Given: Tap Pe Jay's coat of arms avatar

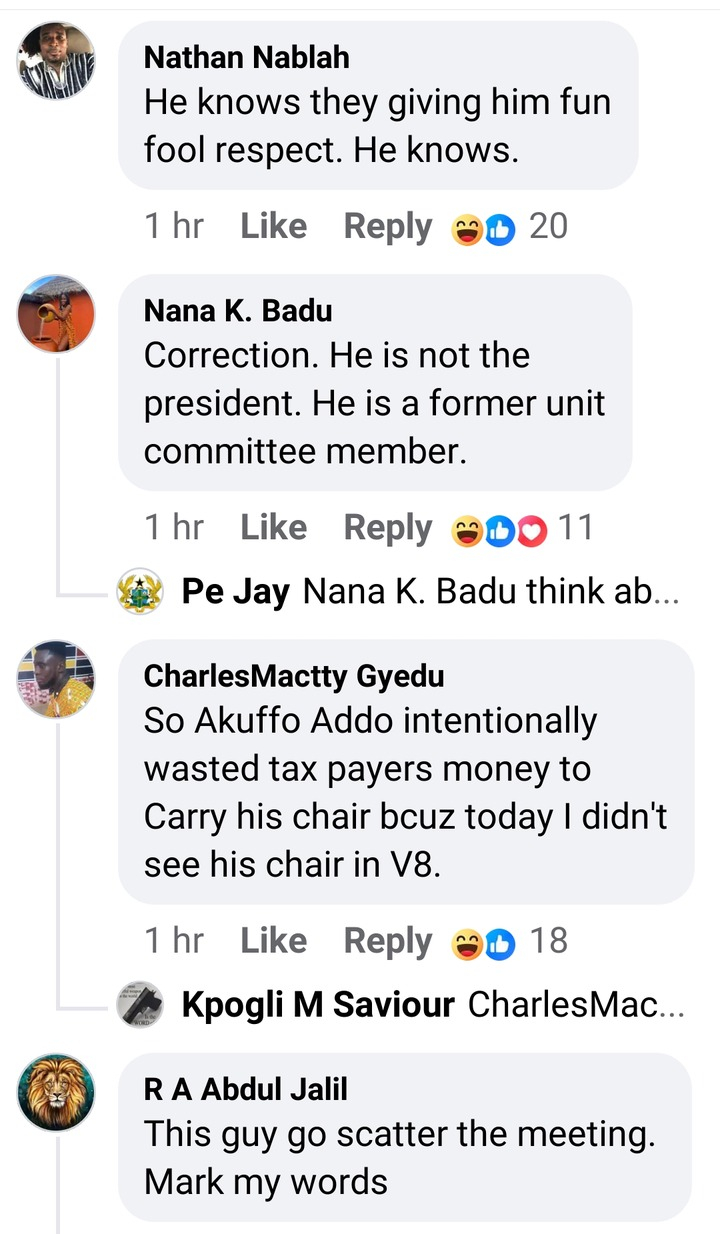Looking at the screenshot, I should point(140,592).
